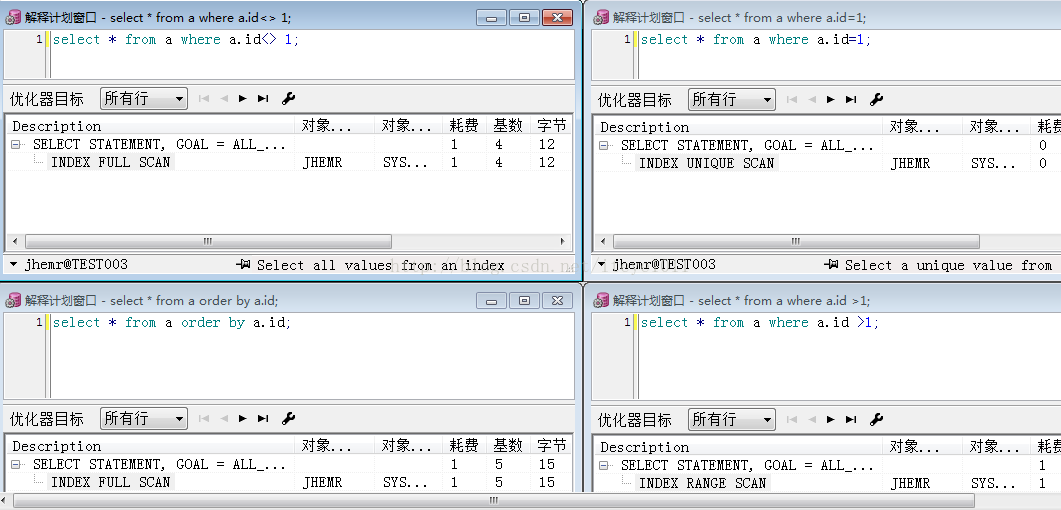Click pin icon in a.id<>1 status bar
This screenshot has height=510, width=1061.
click(243, 264)
